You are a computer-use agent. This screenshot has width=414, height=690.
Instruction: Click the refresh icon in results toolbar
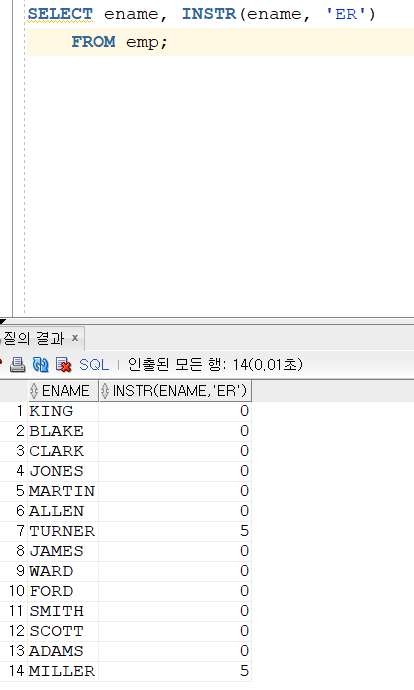tap(40, 364)
